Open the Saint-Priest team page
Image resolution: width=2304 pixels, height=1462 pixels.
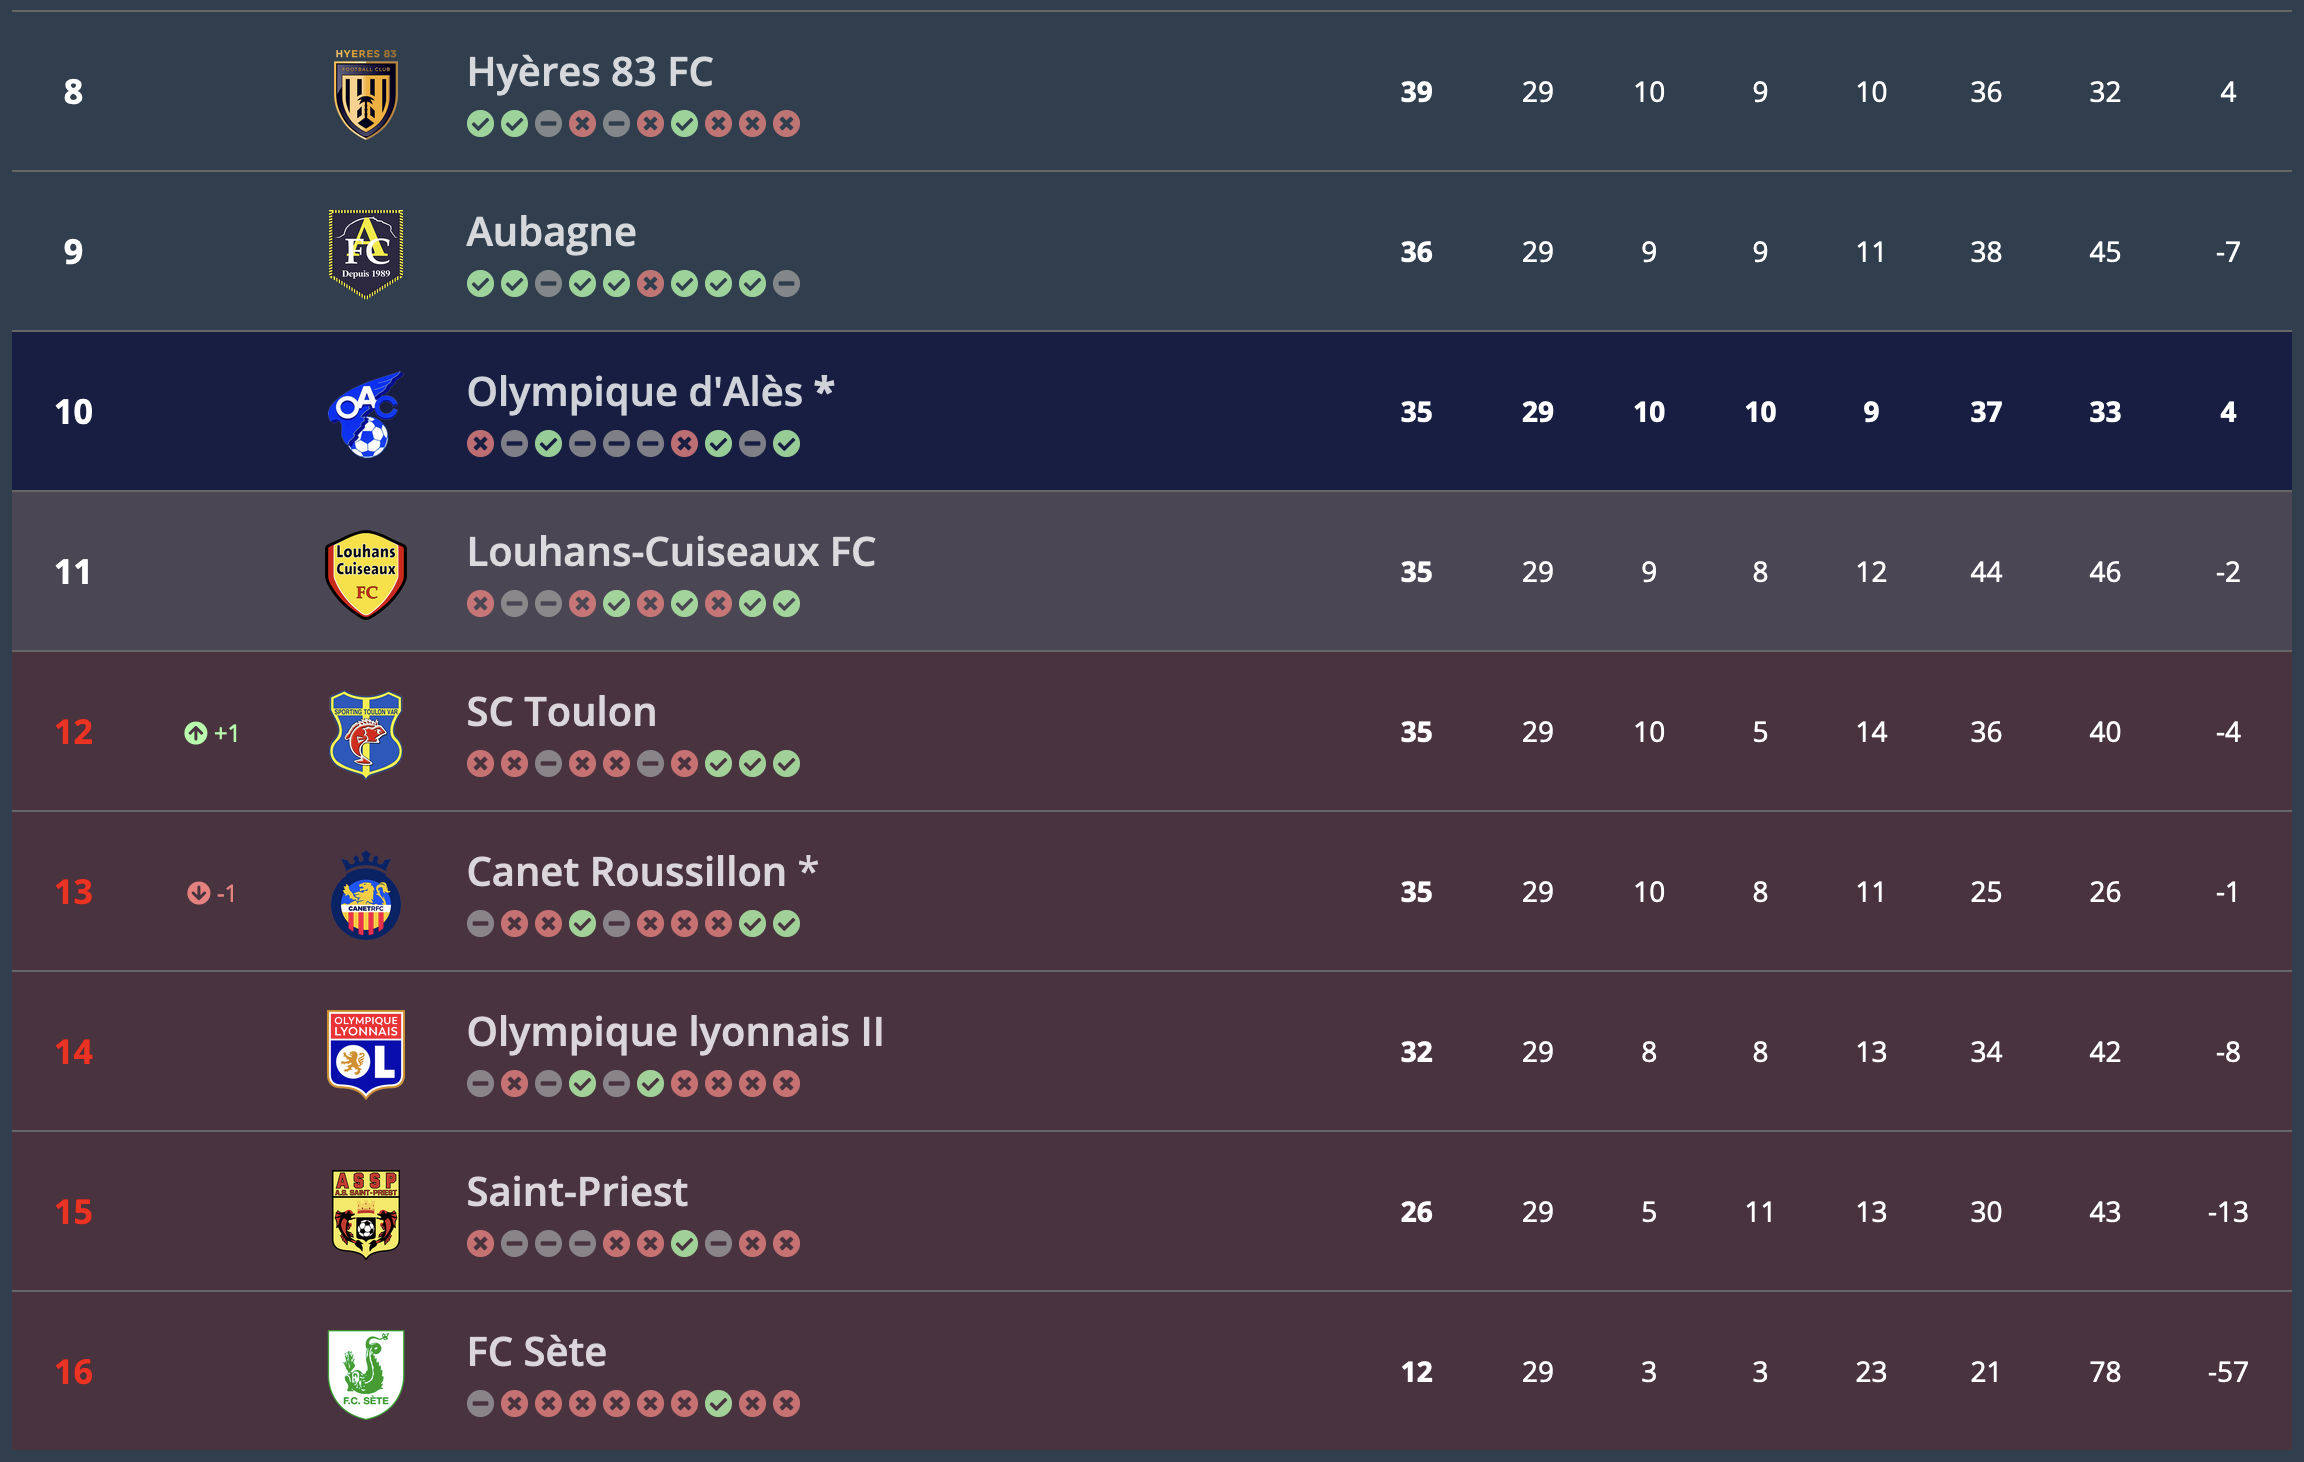point(577,1192)
